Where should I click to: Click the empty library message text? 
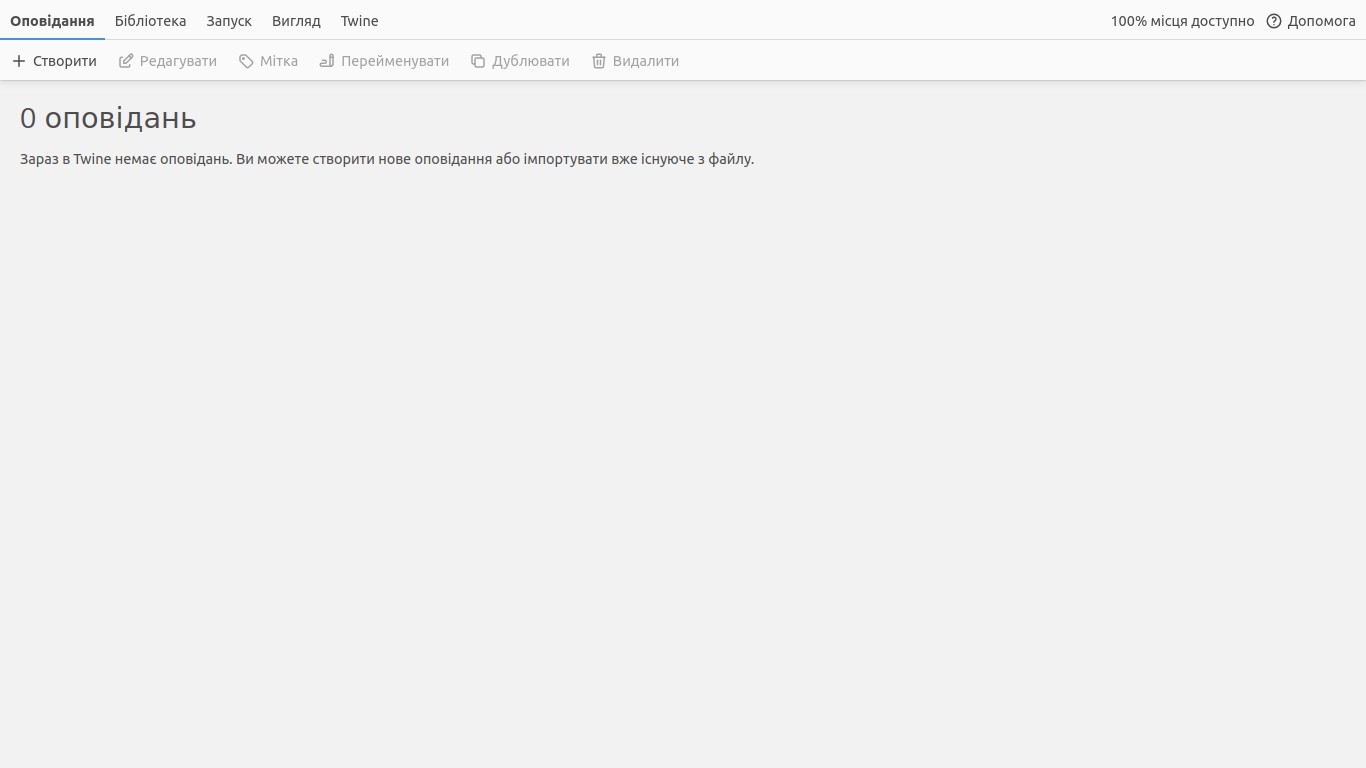point(387,159)
